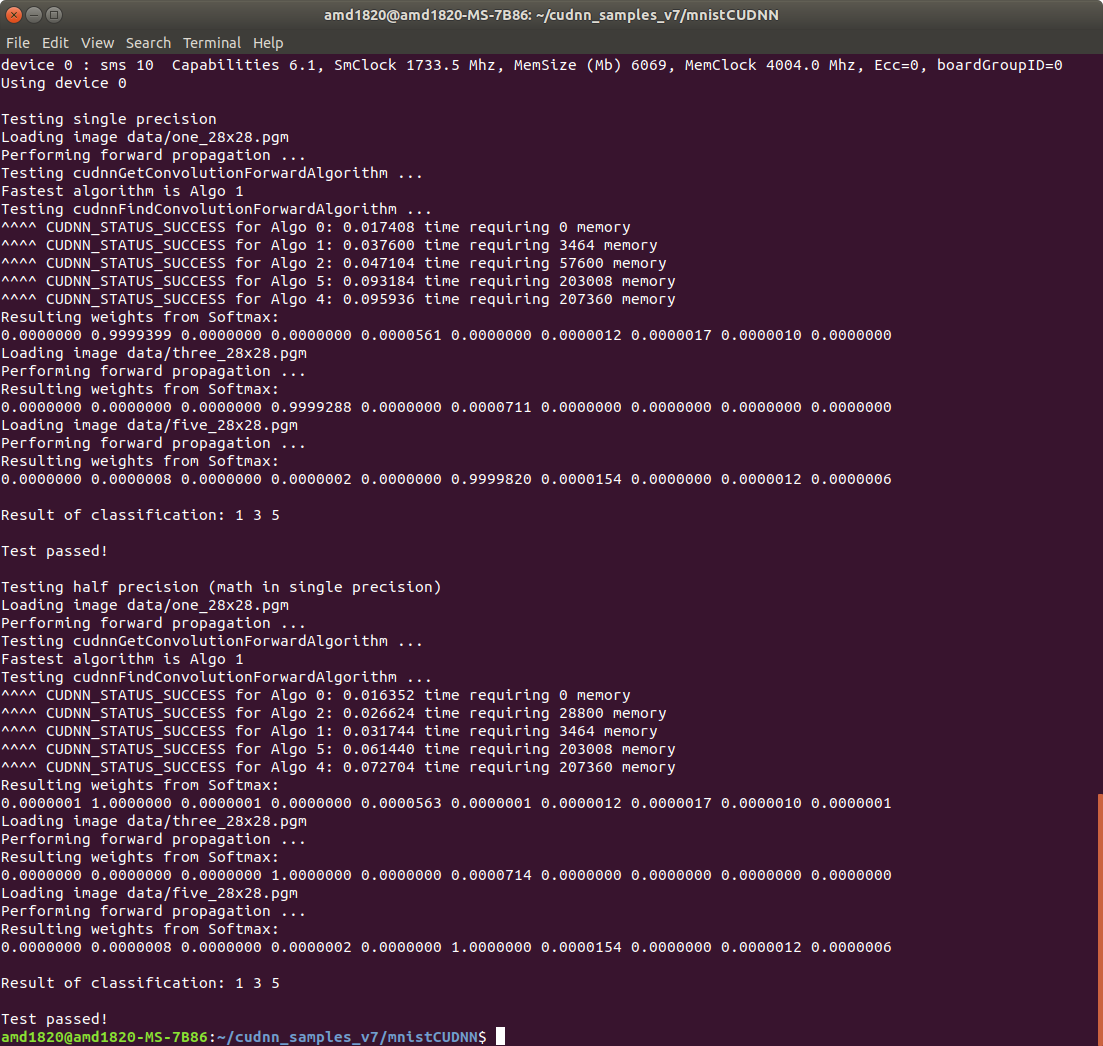Open the Help menu
The image size is (1103, 1046).
pos(268,43)
